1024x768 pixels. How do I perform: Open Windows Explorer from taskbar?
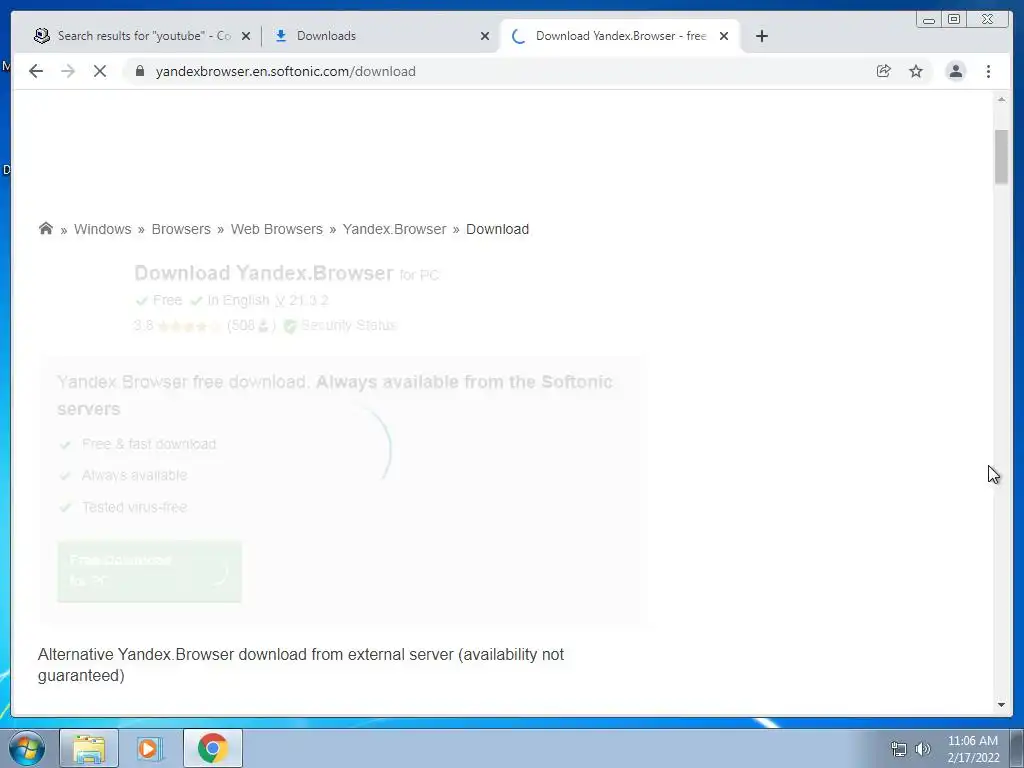click(x=89, y=748)
